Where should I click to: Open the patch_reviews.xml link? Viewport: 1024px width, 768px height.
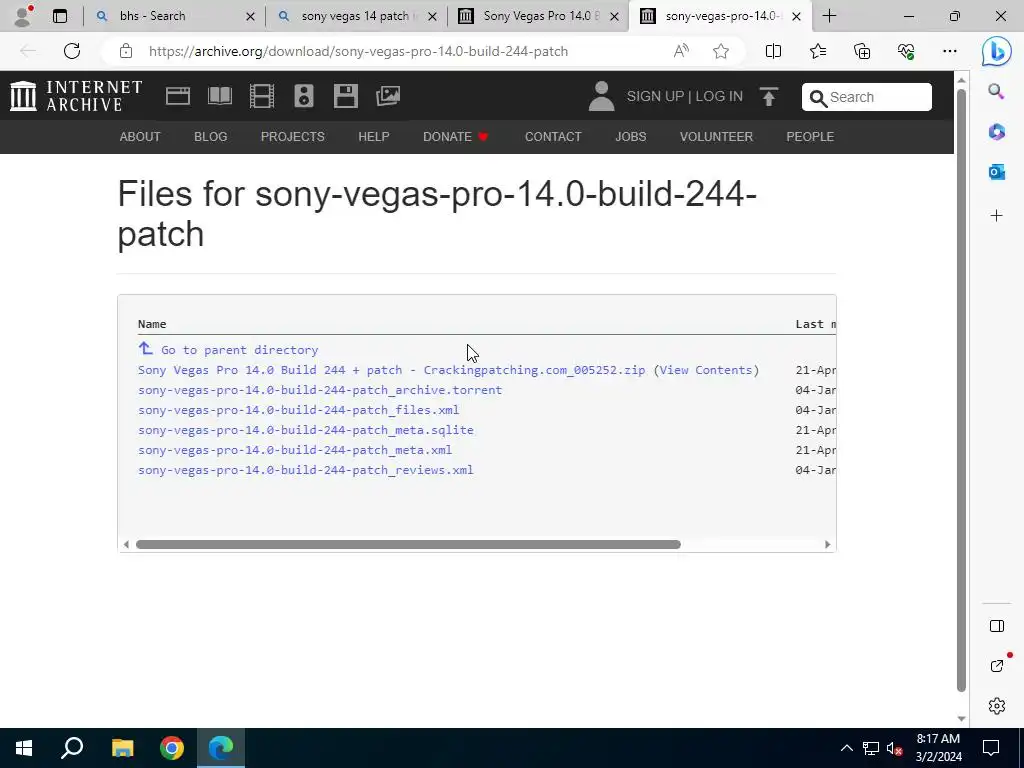coord(306,470)
